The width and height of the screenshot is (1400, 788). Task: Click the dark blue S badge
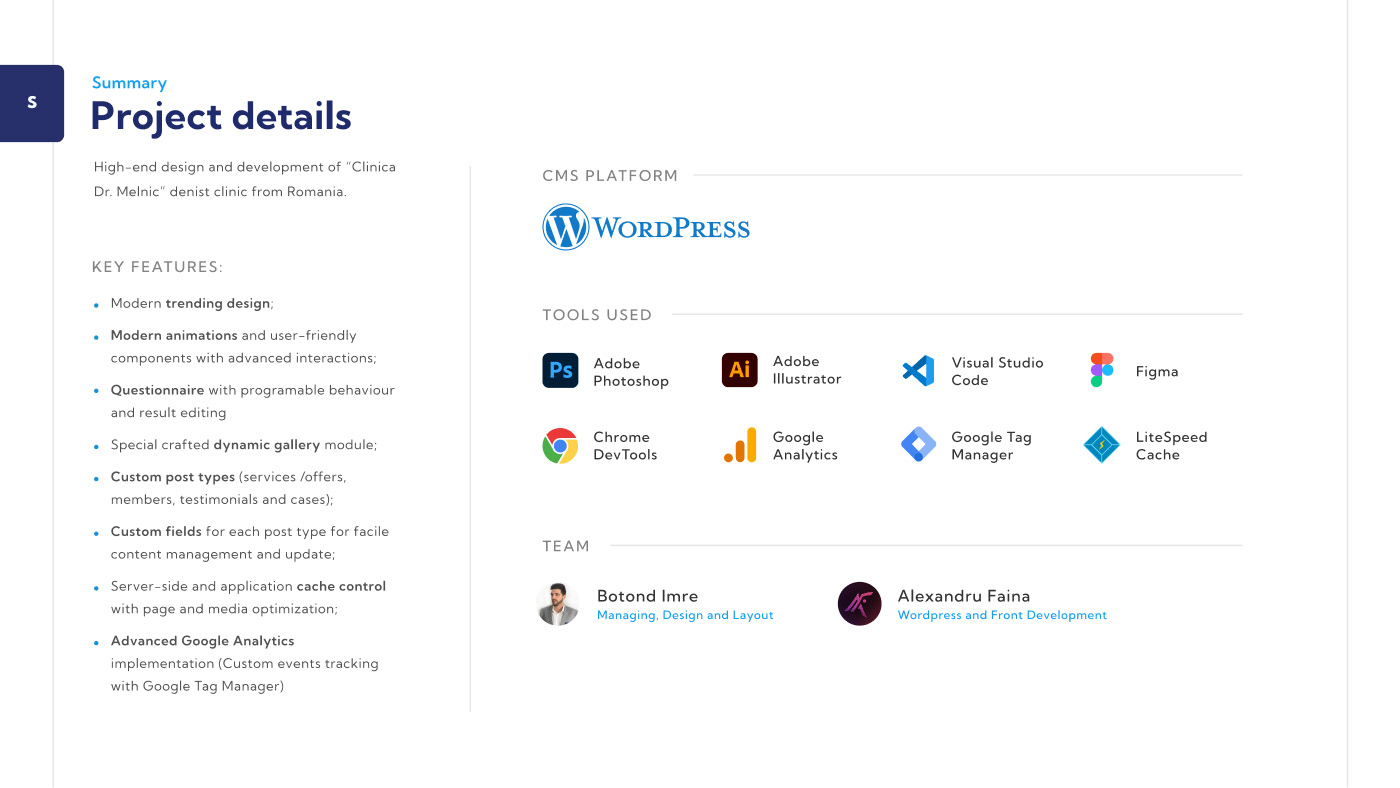pos(32,103)
